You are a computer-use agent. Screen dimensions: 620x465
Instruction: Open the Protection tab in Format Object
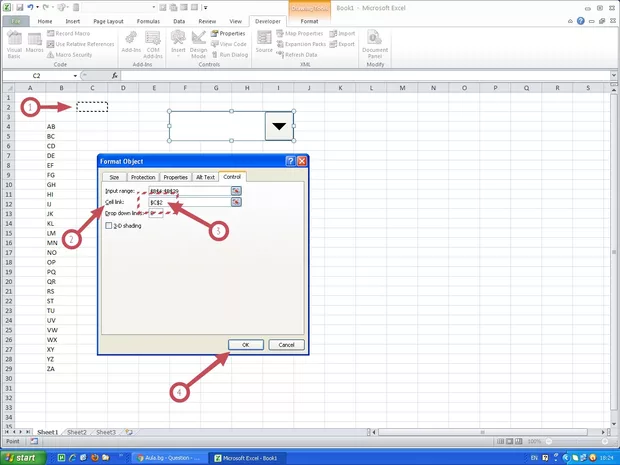pyautogui.click(x=143, y=177)
